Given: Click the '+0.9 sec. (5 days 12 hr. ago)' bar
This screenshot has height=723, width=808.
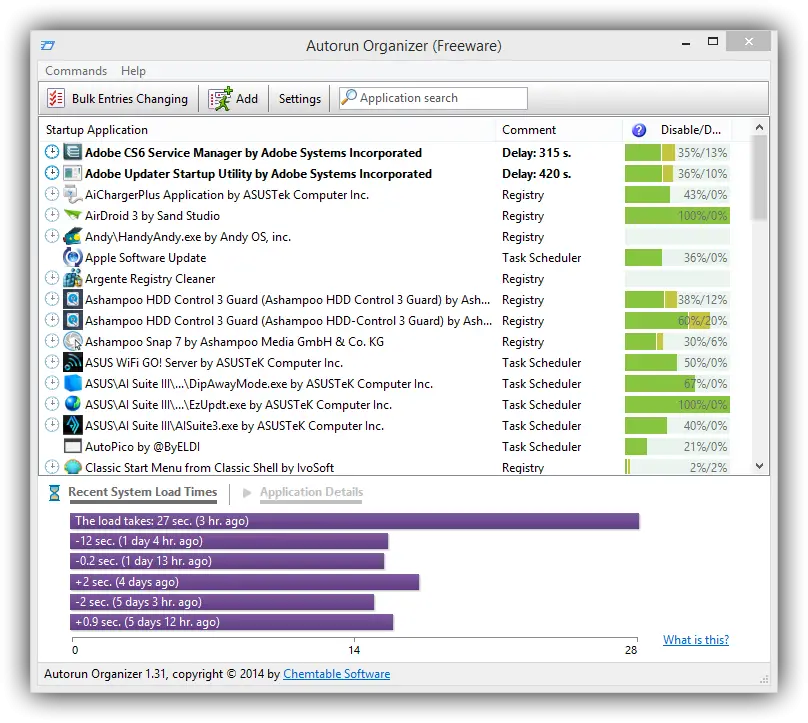Looking at the screenshot, I should tap(231, 622).
